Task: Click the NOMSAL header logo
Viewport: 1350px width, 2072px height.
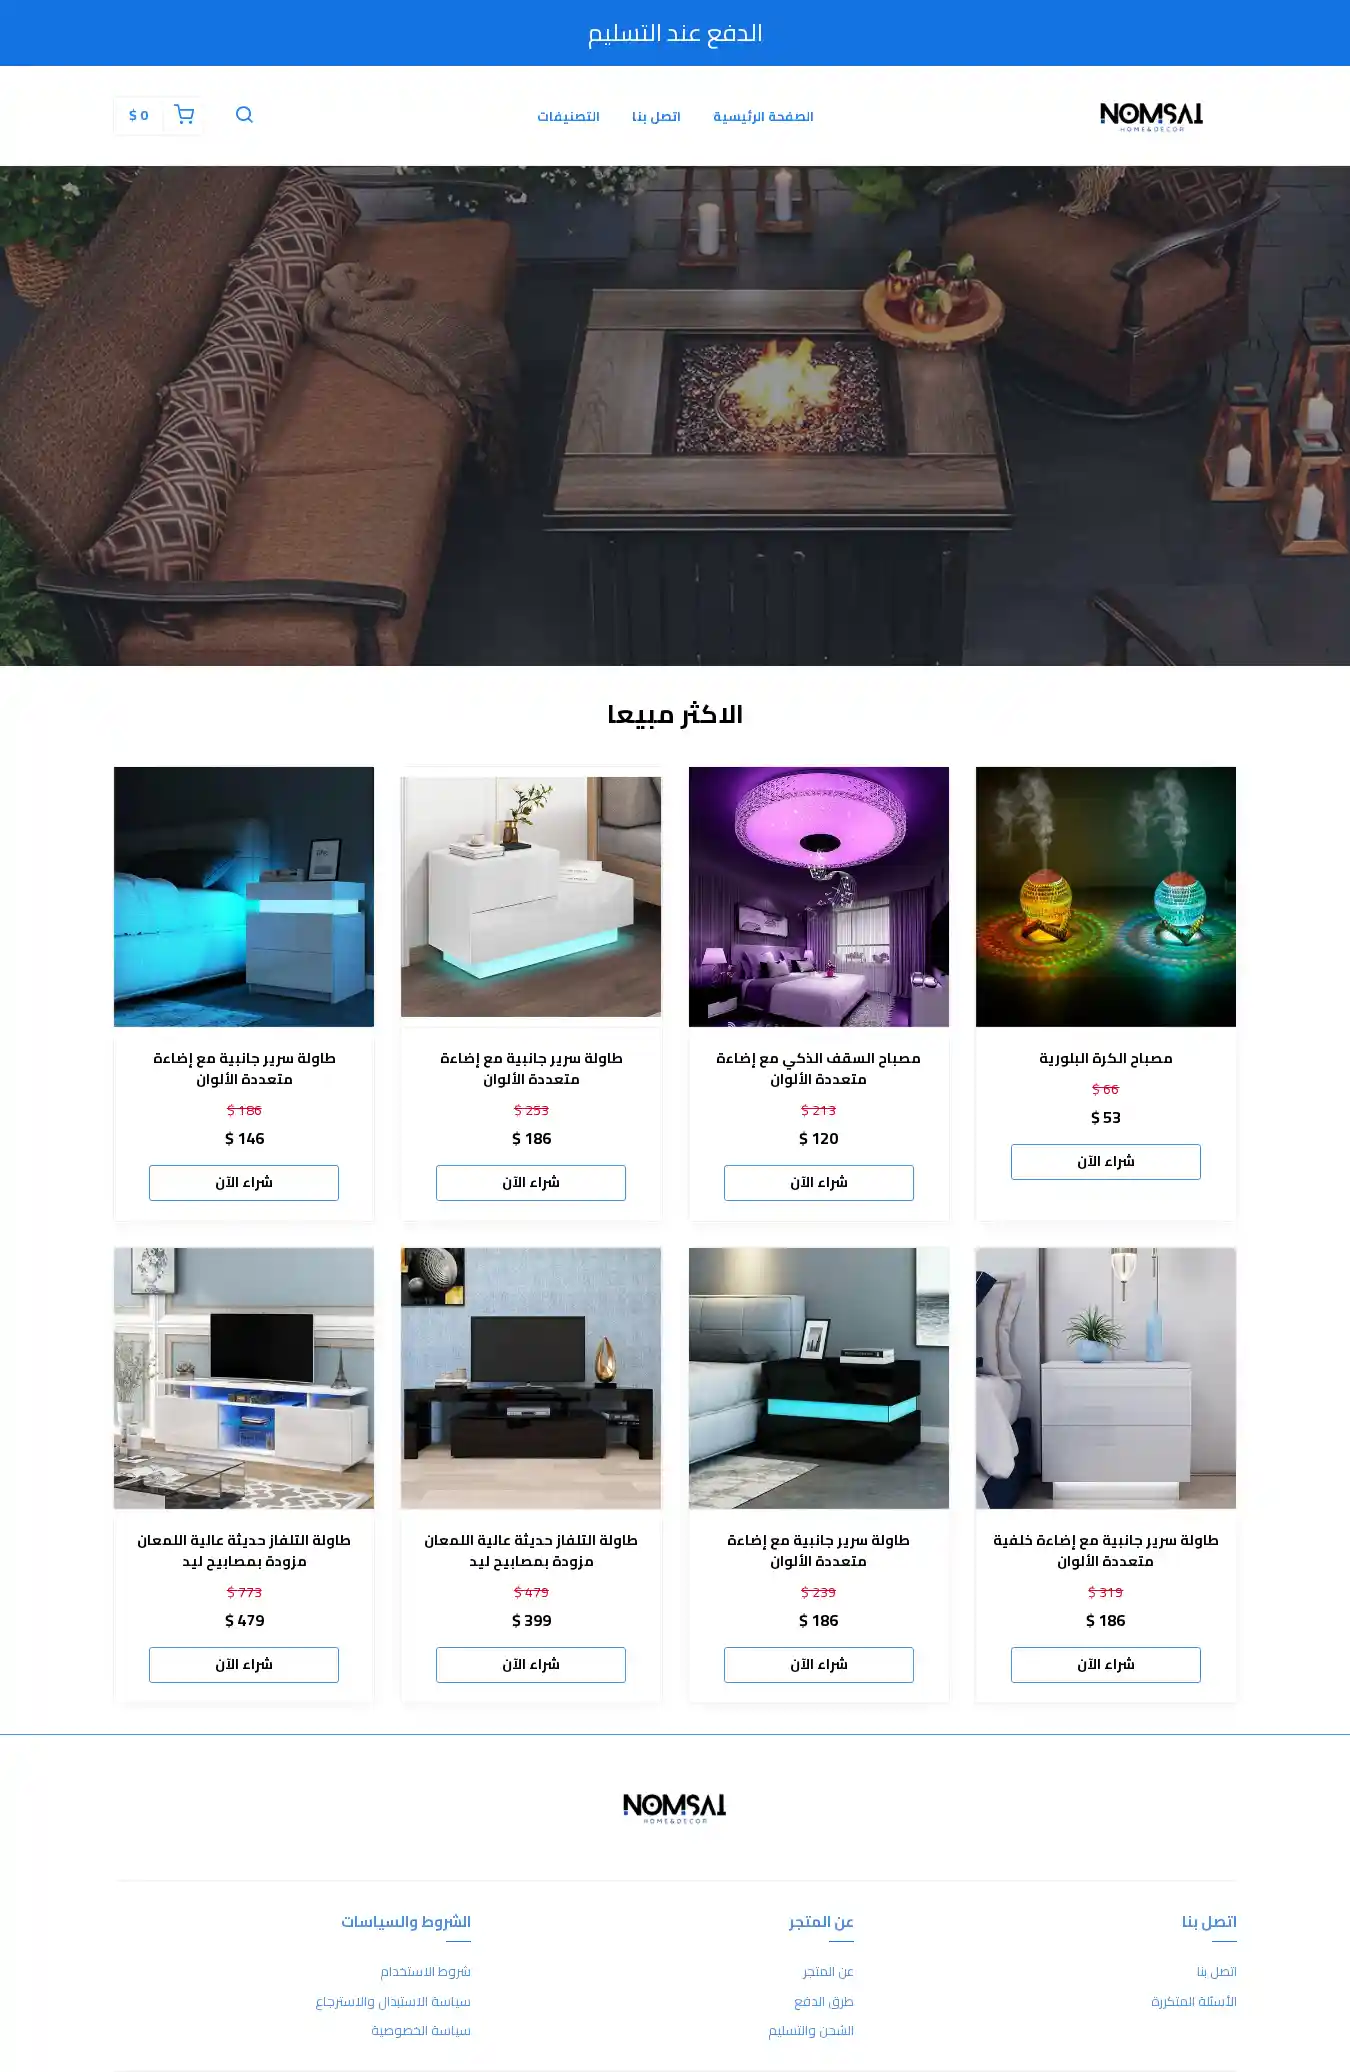Action: pos(1151,116)
